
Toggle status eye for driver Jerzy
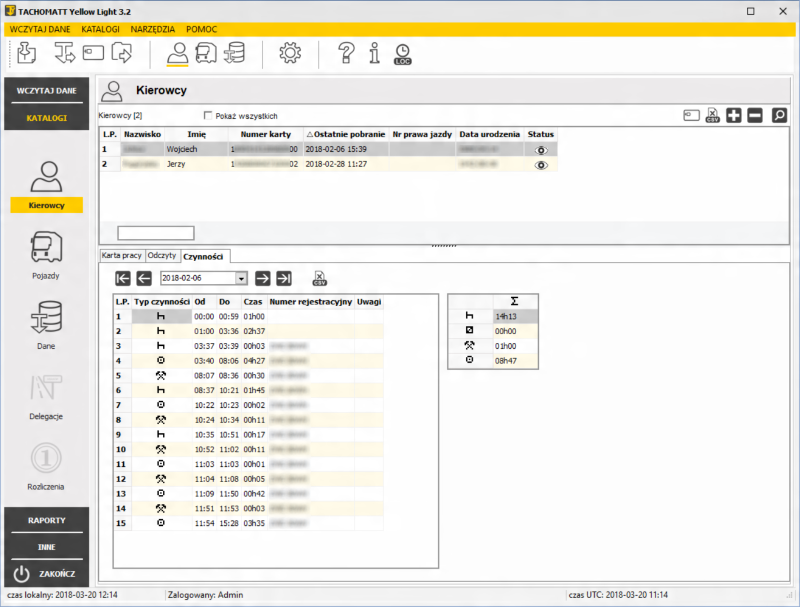541,164
